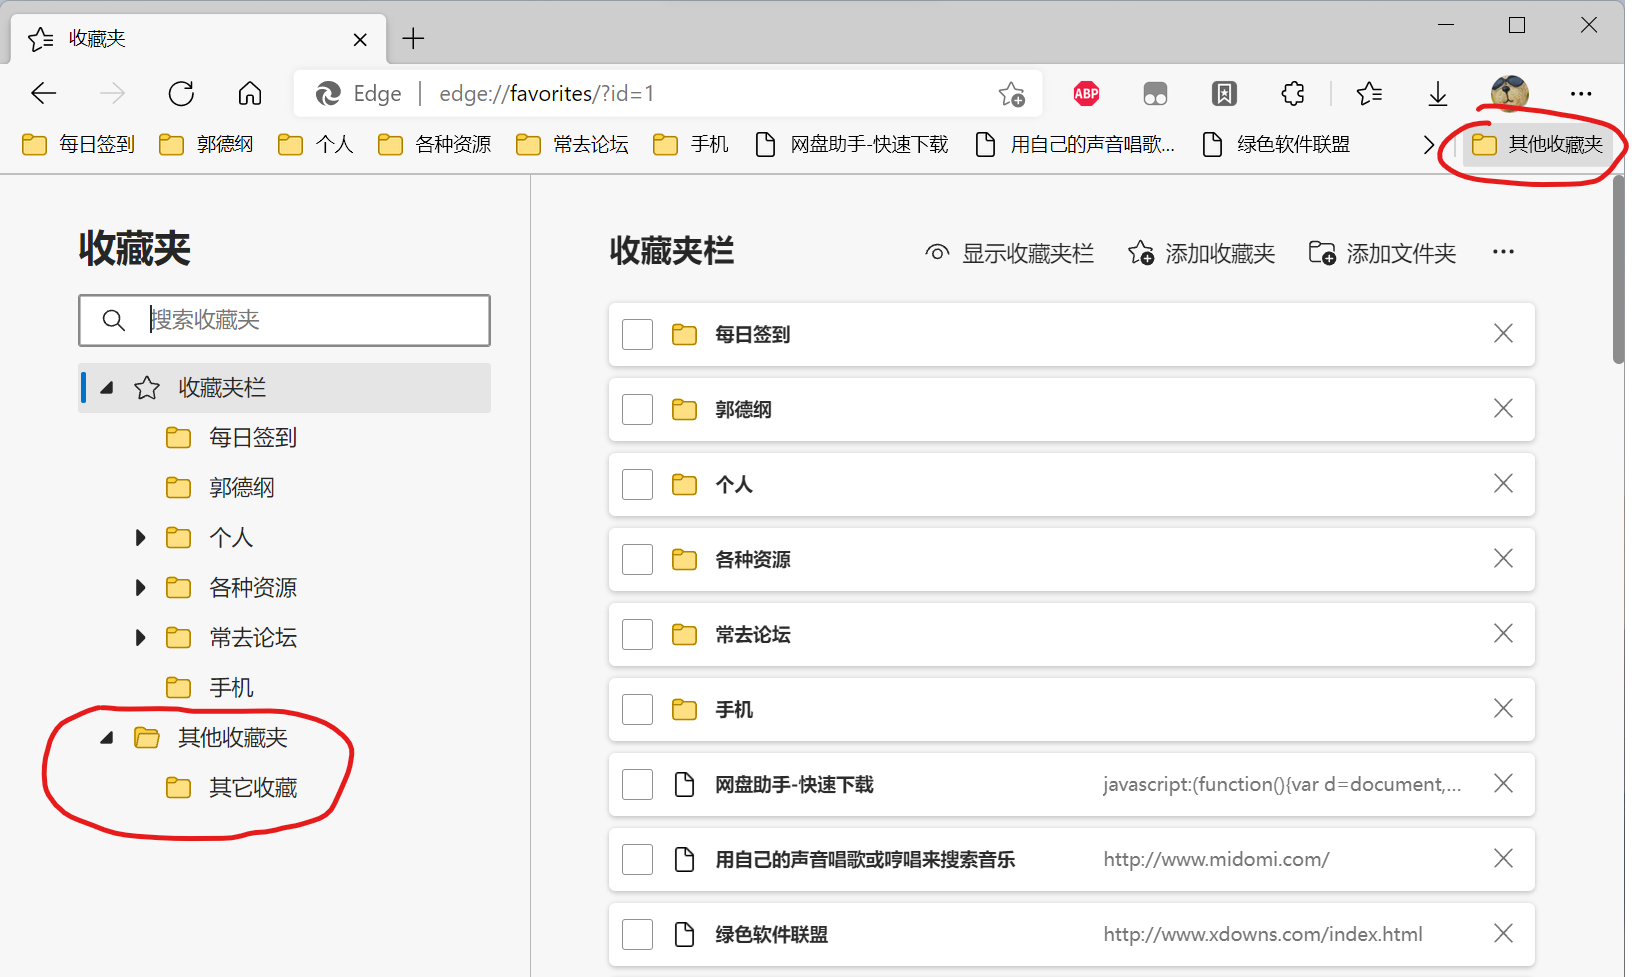Expand the 个人 folder in the tree
Screen dimensions: 1634x977
pos(141,538)
